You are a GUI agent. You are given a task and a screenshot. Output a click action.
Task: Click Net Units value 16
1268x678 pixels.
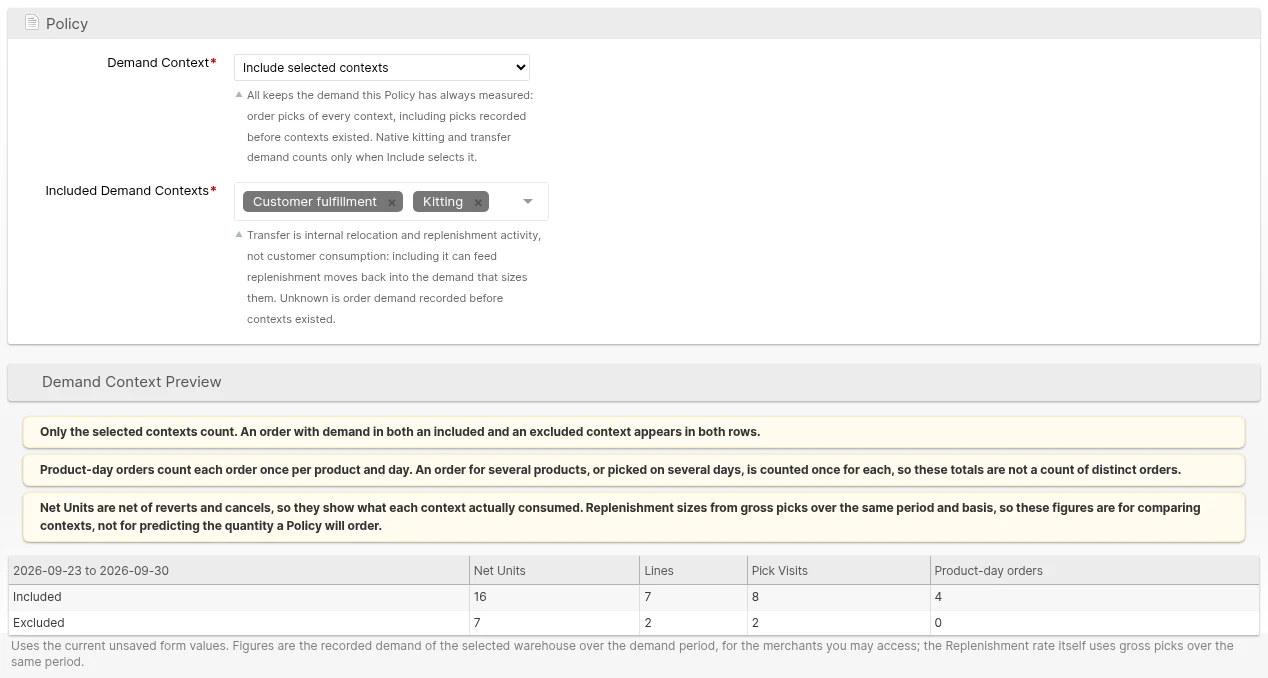click(x=480, y=596)
